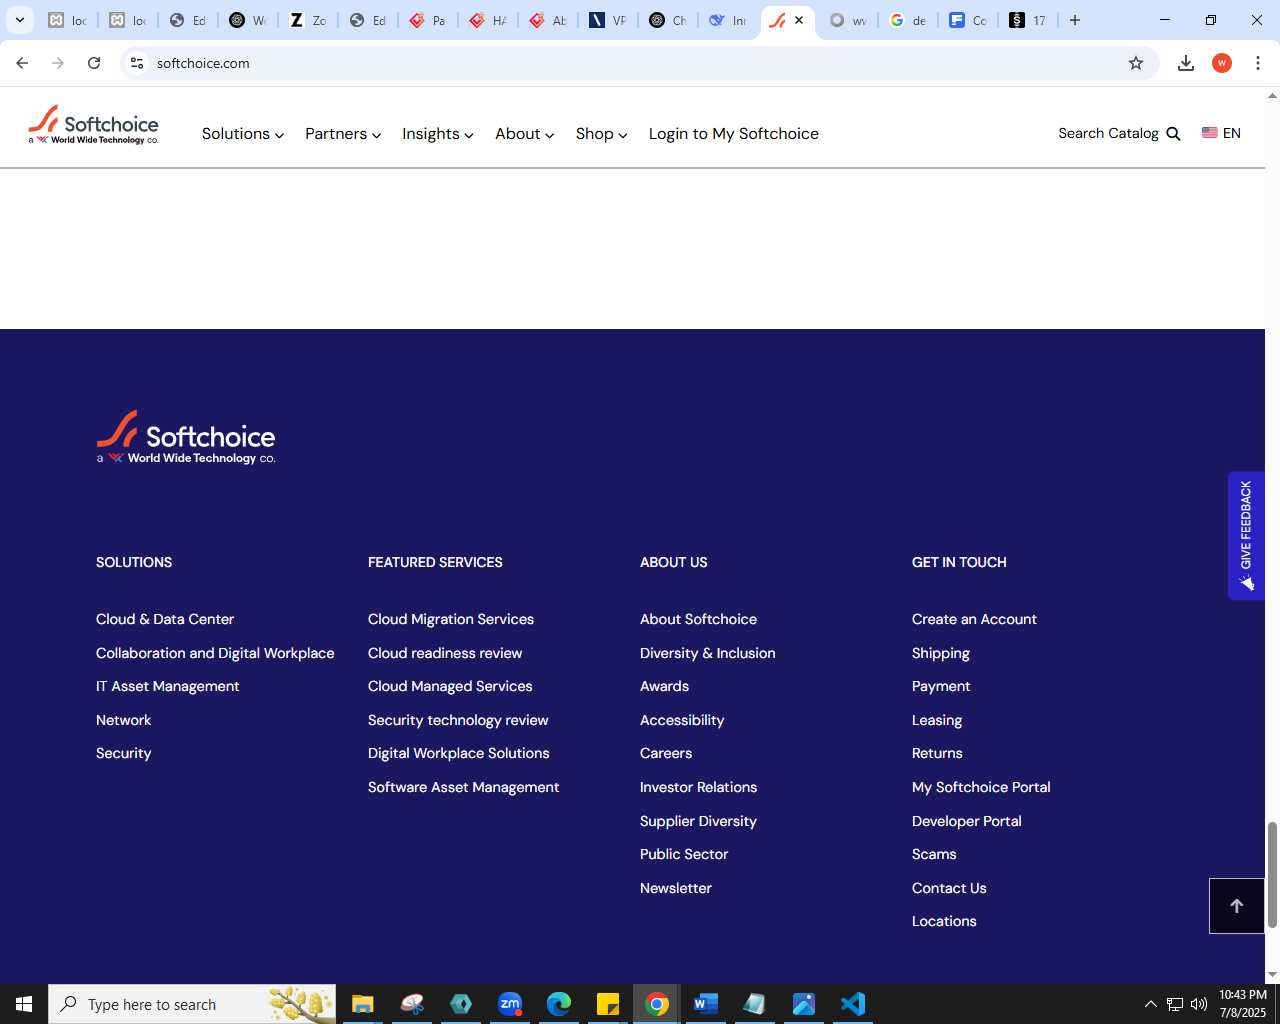Open taskbar clock and date
The width and height of the screenshot is (1280, 1024).
coord(1243,1004)
